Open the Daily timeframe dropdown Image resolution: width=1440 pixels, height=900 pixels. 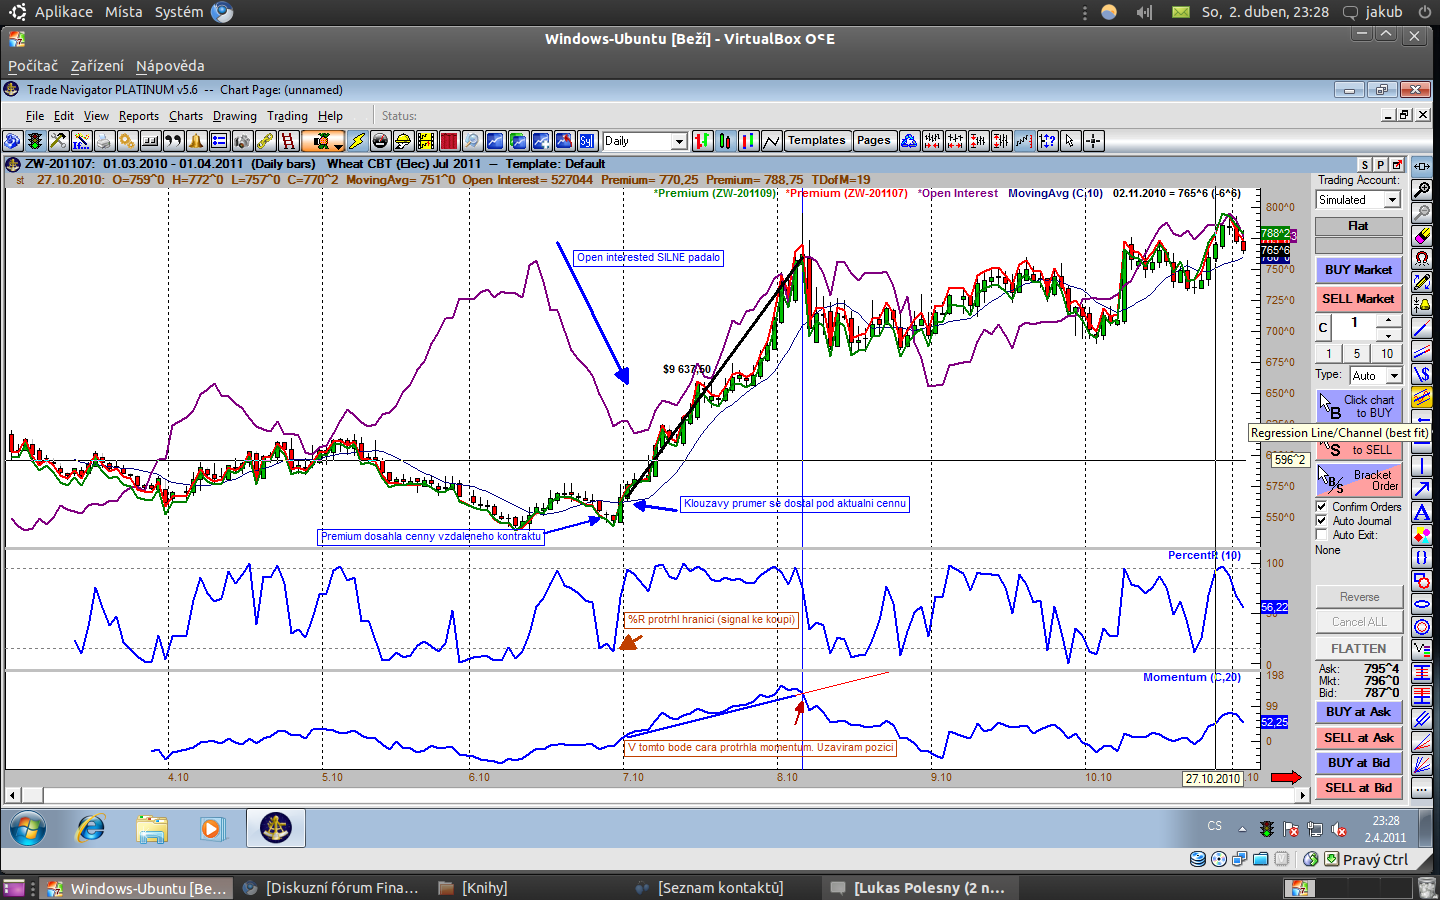[679, 141]
